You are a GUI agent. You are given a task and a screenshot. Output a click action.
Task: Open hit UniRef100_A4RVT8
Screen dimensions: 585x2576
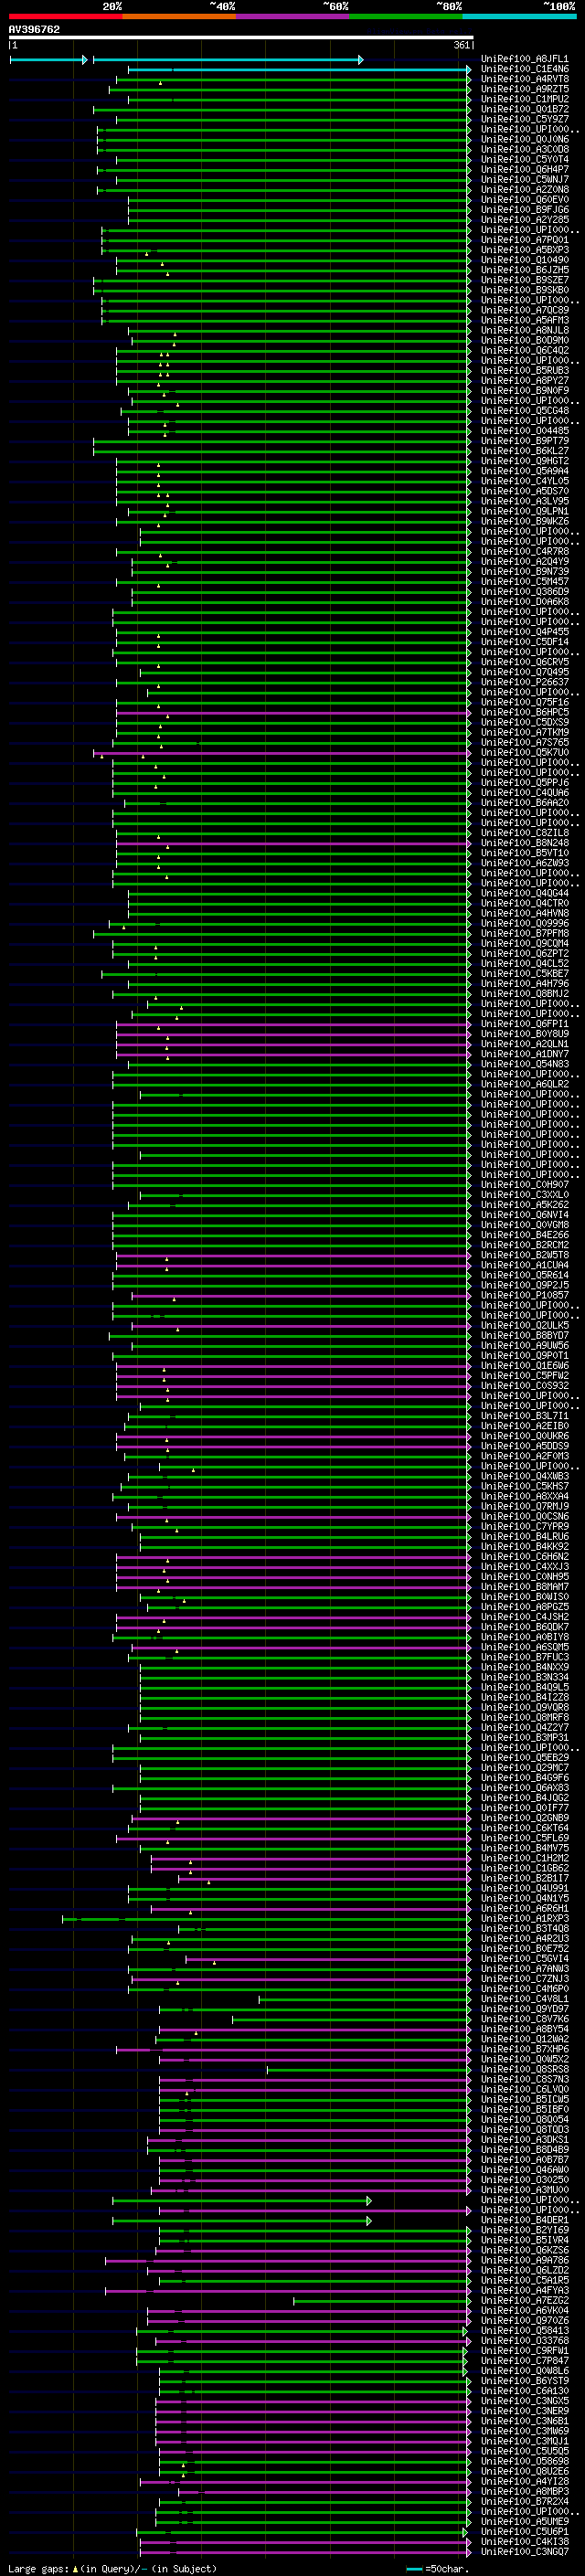[x=525, y=79]
